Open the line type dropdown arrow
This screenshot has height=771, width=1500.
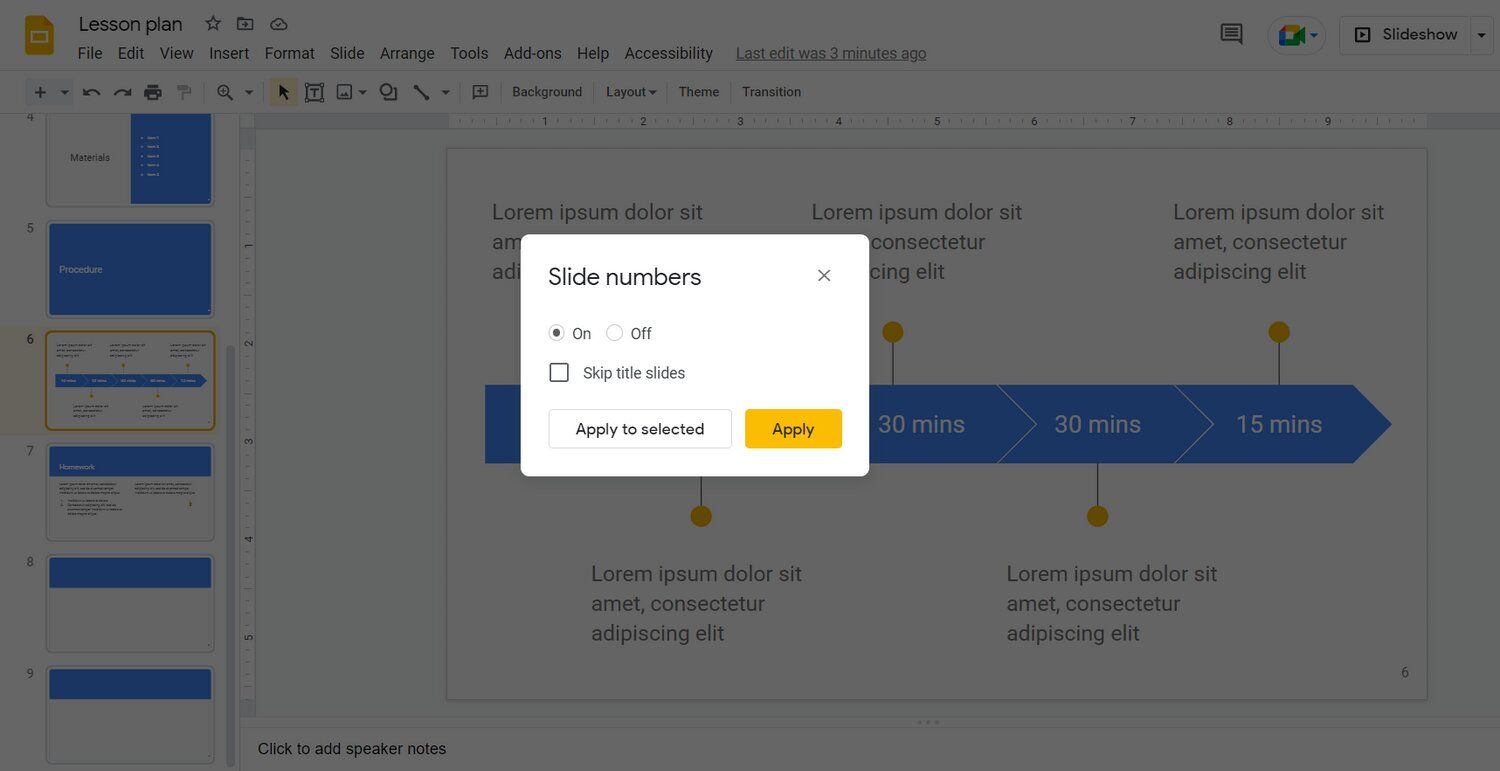point(446,92)
